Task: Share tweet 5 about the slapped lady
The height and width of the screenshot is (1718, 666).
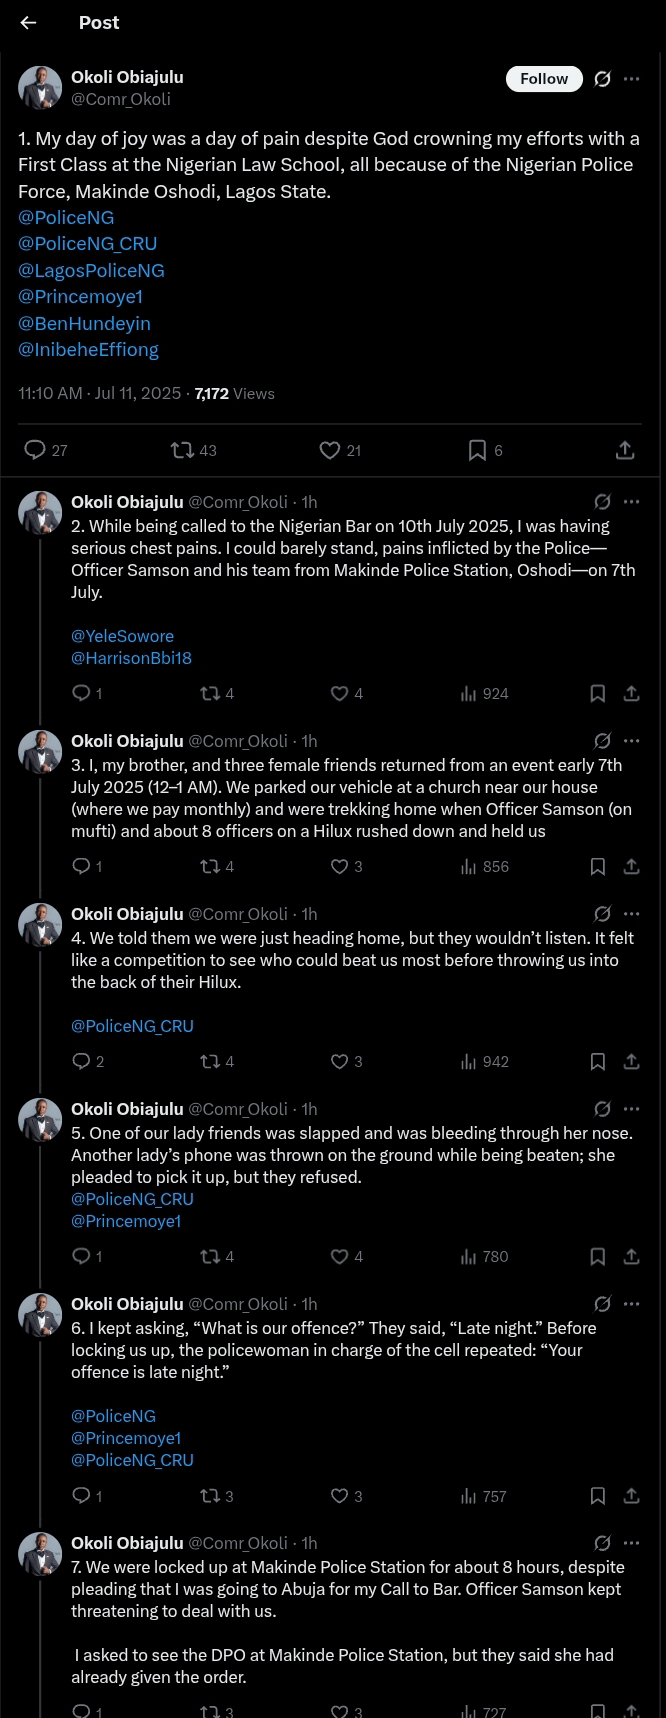Action: (632, 1256)
